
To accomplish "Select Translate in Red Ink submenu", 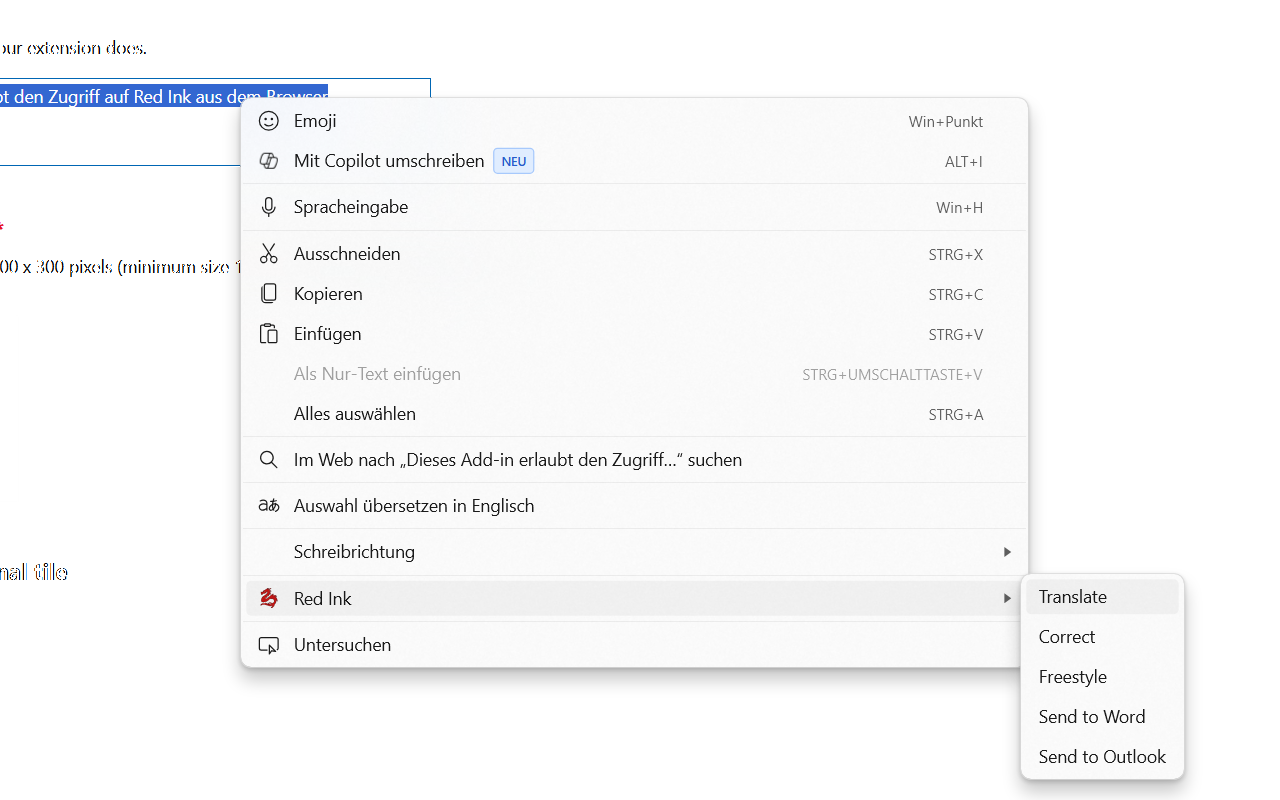I will click(x=1102, y=597).
